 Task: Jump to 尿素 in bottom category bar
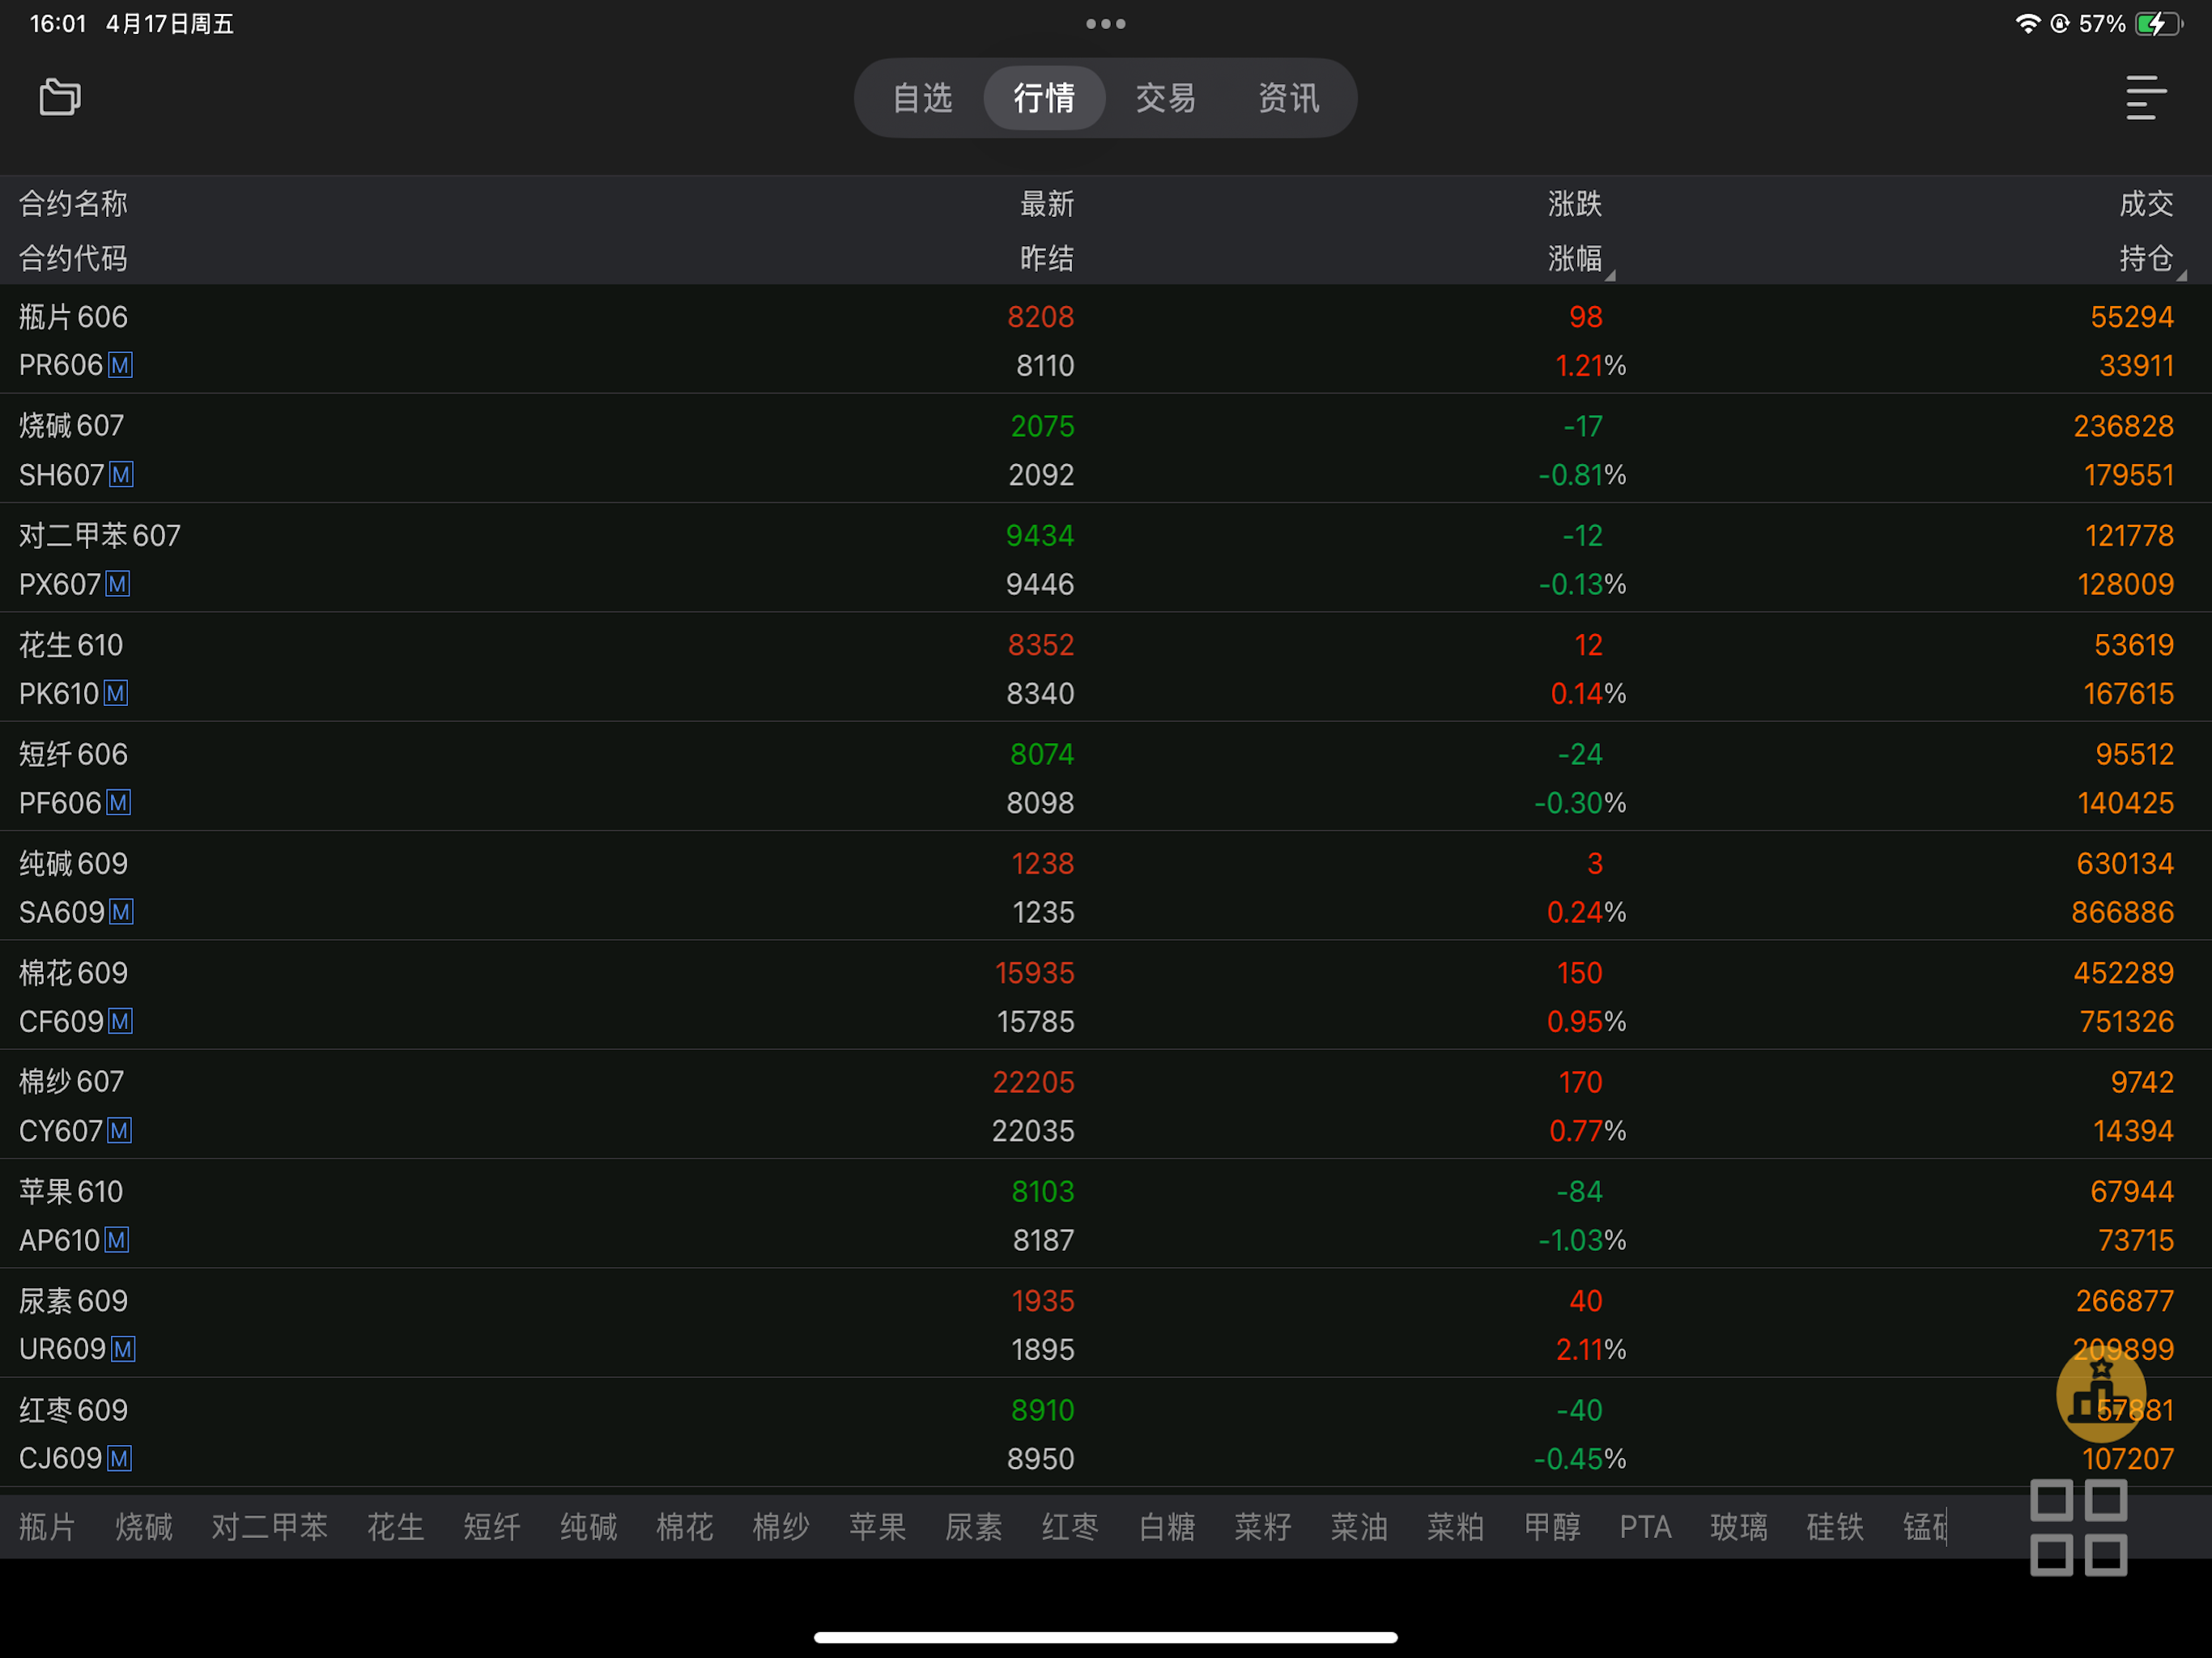(x=974, y=1527)
